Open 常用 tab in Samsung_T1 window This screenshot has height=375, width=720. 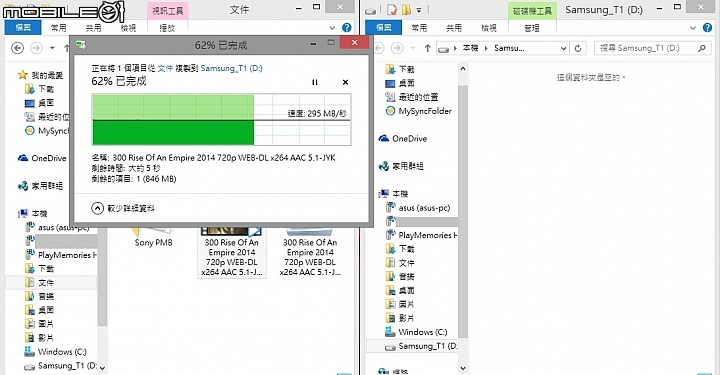419,28
